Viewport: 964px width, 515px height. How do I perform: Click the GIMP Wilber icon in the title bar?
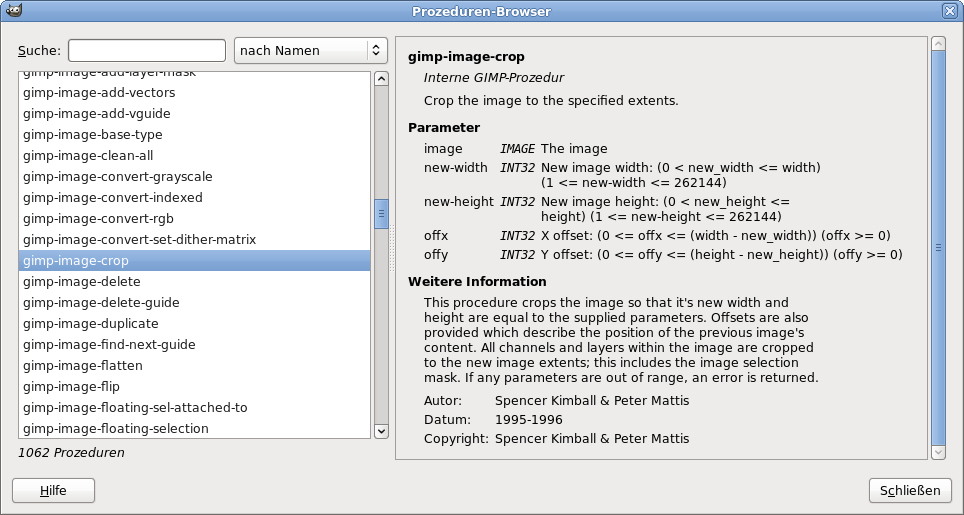14,10
